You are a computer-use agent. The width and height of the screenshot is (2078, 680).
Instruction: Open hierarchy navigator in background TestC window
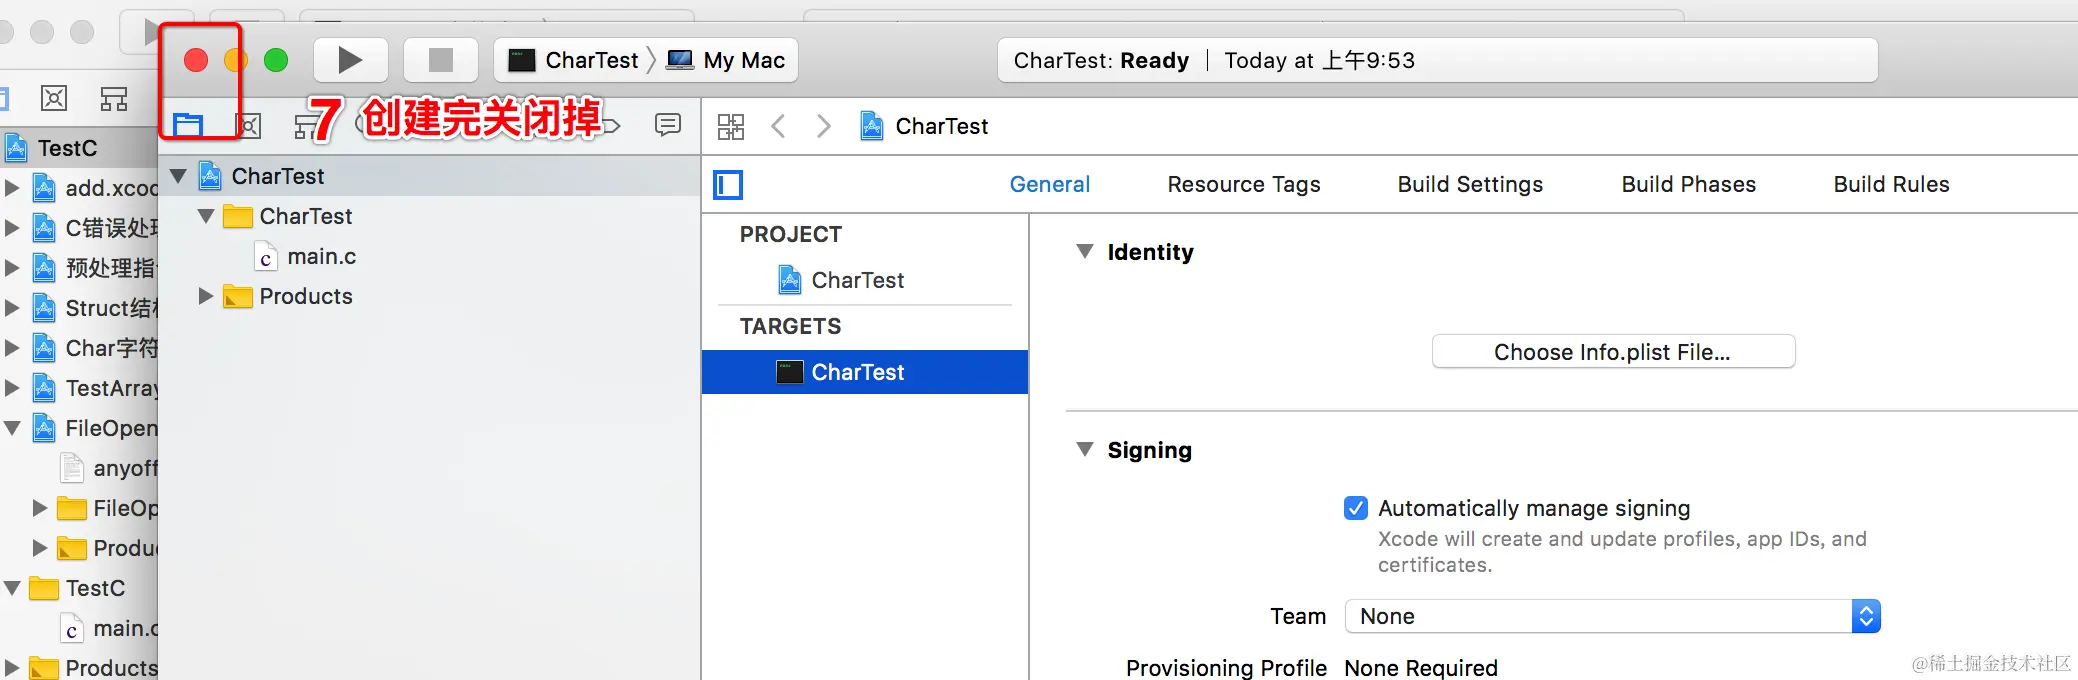pyautogui.click(x=114, y=98)
